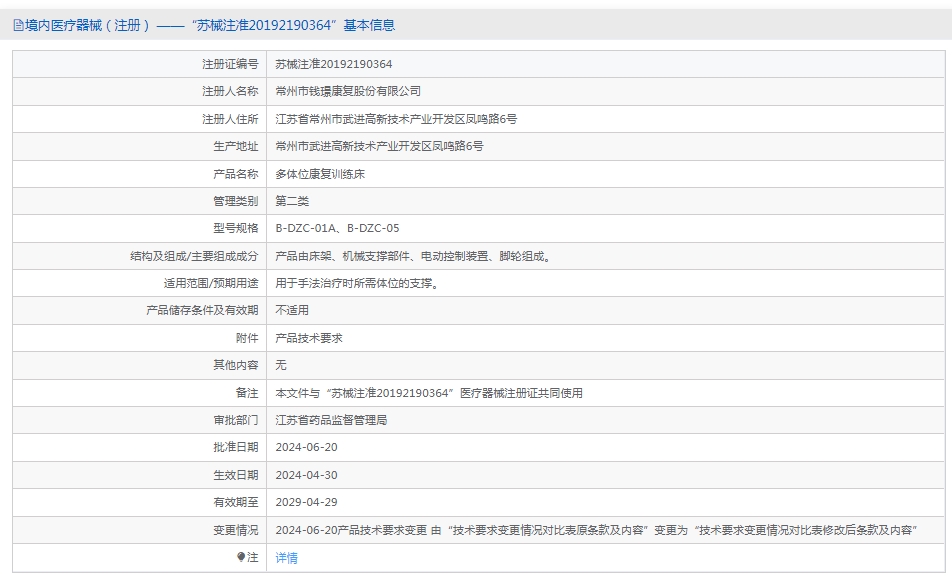The width and height of the screenshot is (952, 582).
Task: Select expiry date 2029-04-29
Action: [307, 502]
